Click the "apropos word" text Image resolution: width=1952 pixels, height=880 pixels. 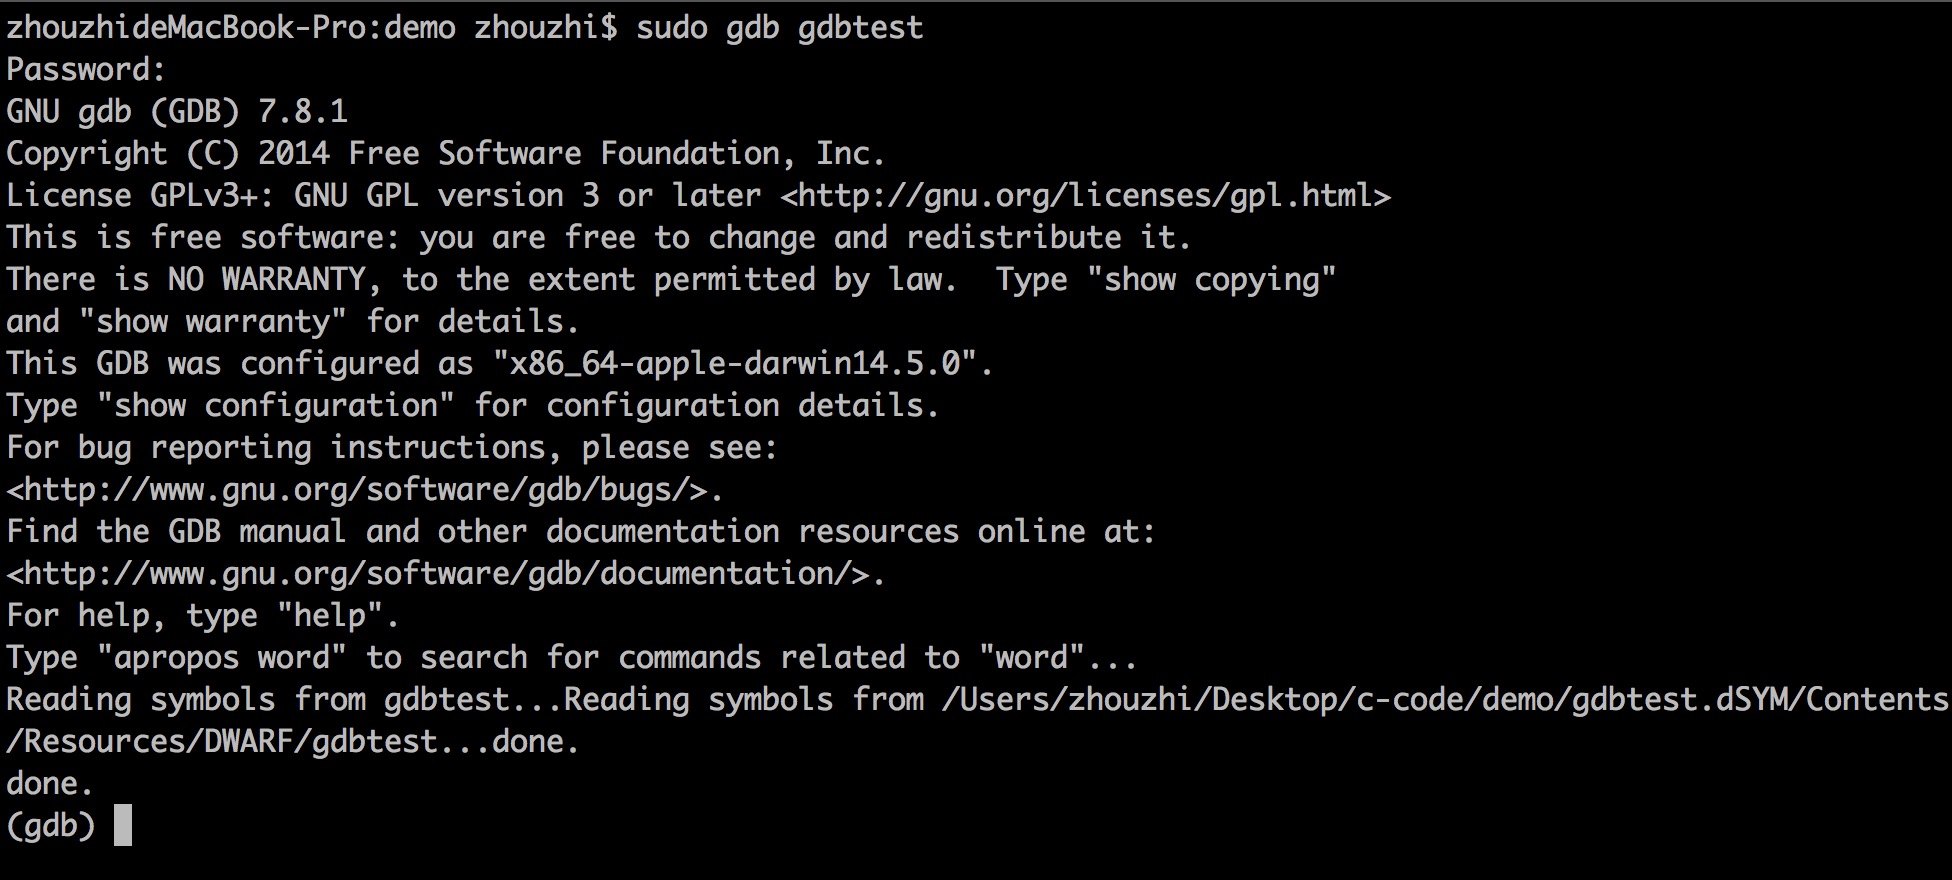222,658
